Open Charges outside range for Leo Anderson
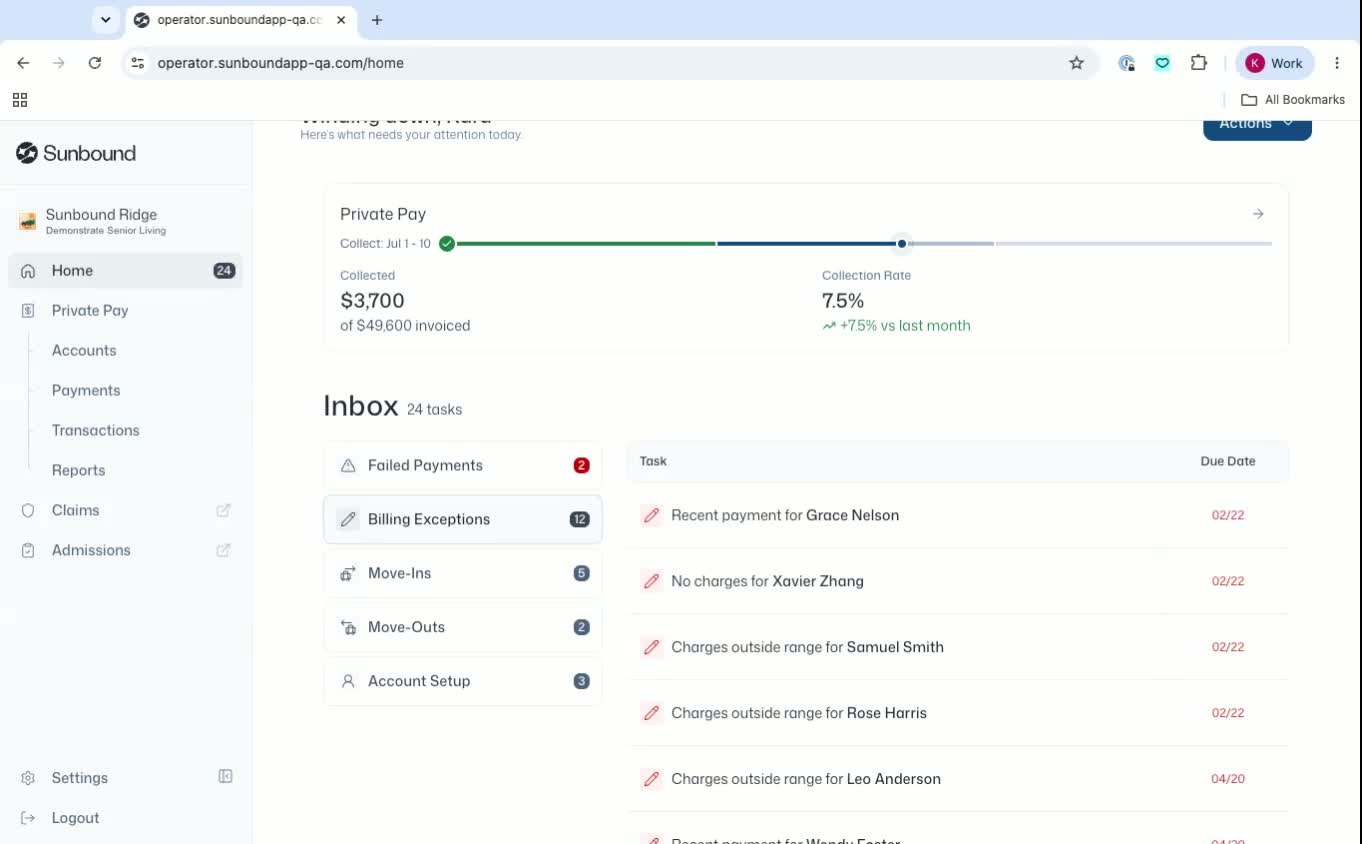The width and height of the screenshot is (1362, 844). pos(958,779)
